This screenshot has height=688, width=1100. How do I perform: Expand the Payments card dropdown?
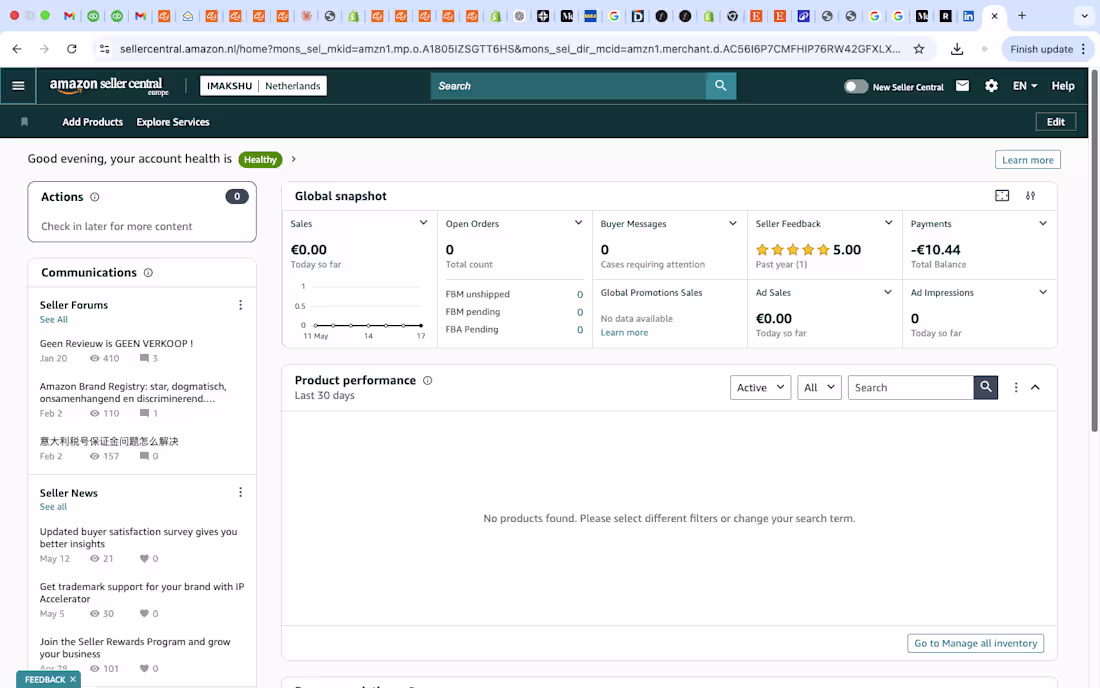click(x=1043, y=224)
